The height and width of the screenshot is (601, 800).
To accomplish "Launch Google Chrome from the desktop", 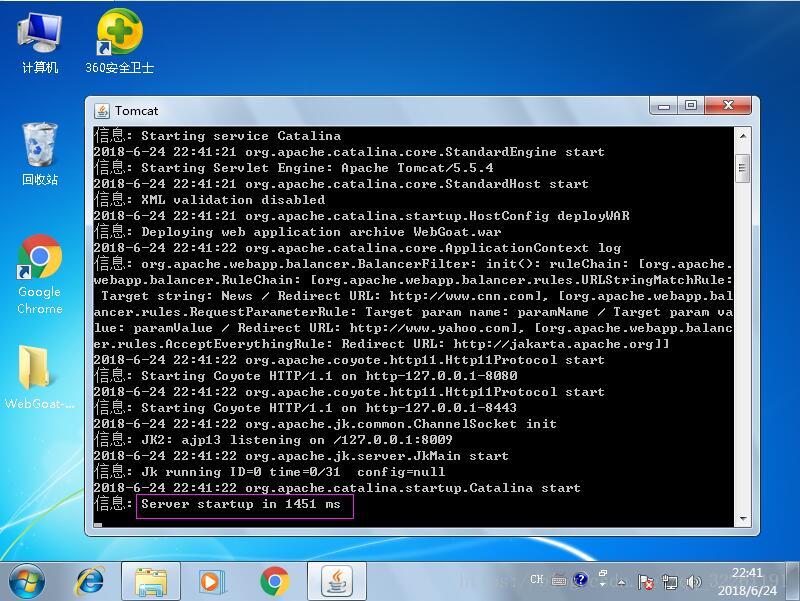I will pyautogui.click(x=40, y=274).
